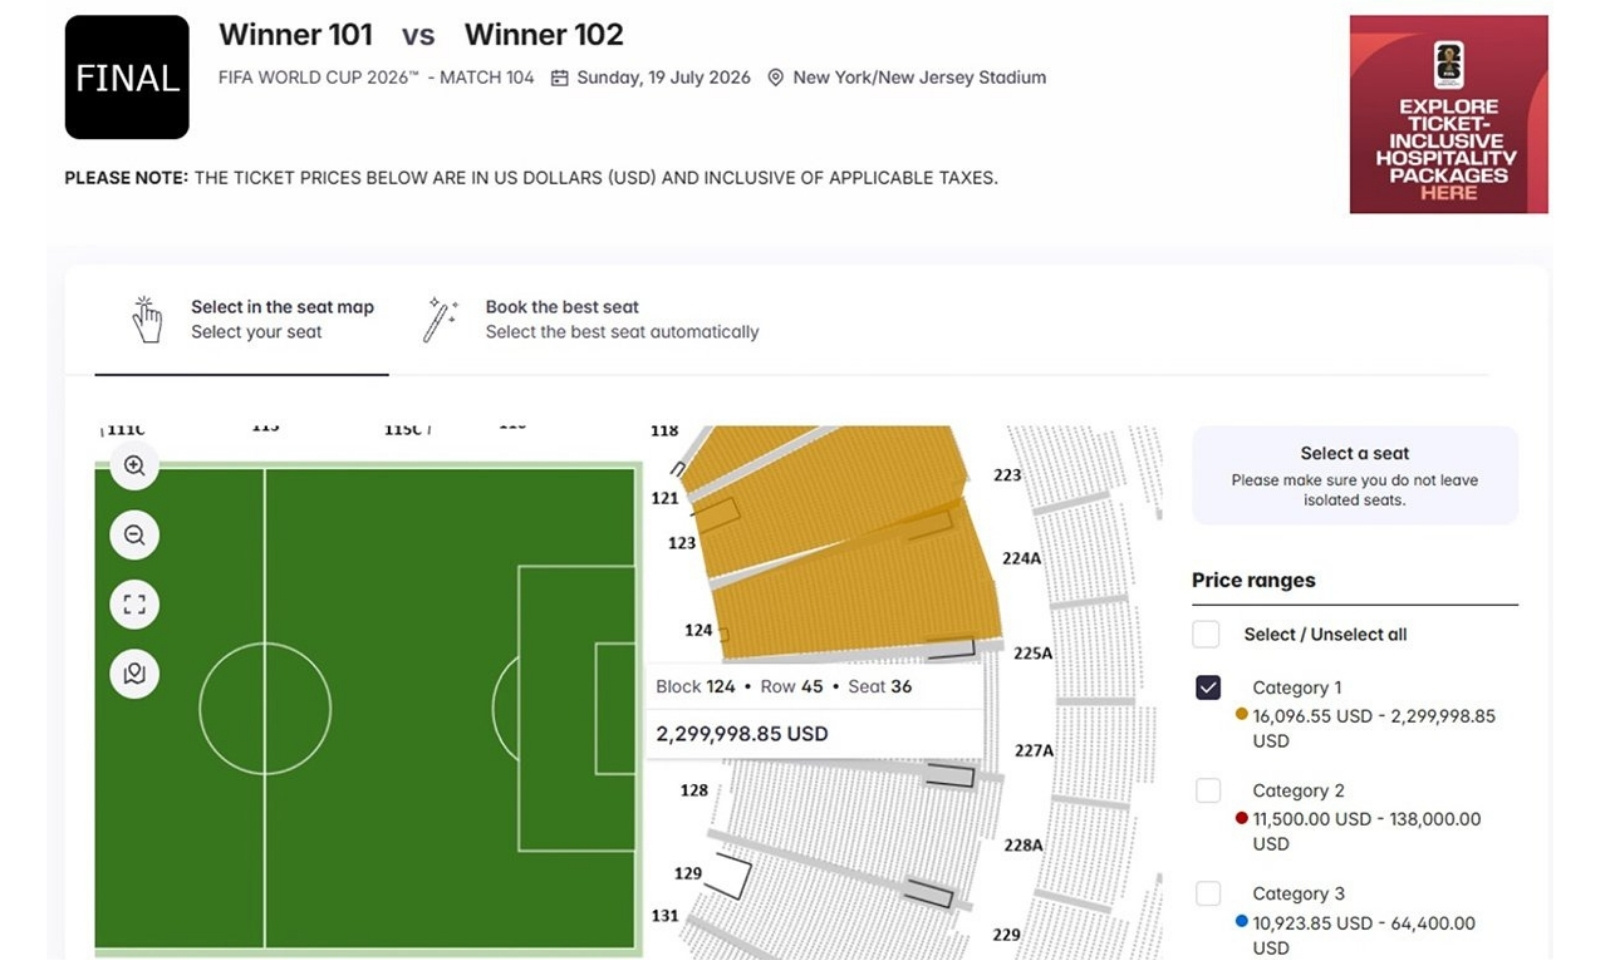Click the red Category 2 color dot

coord(1241,818)
